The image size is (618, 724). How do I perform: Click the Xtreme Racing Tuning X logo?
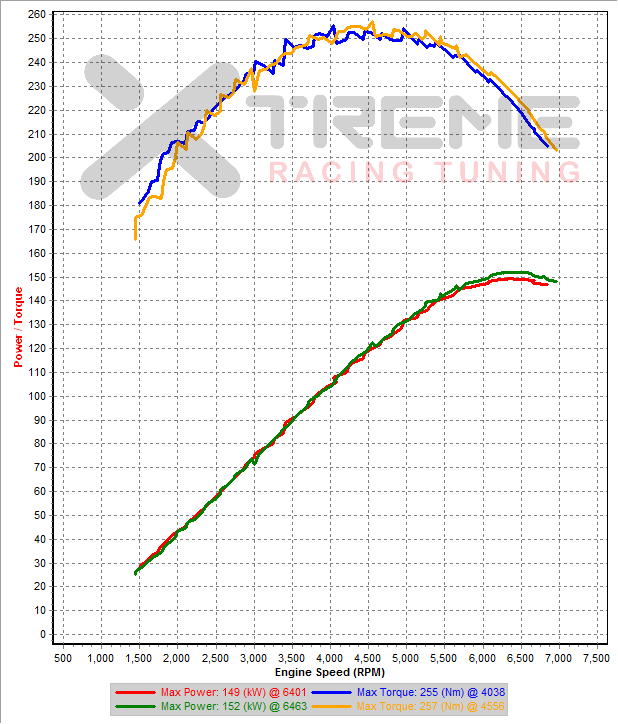165,125
